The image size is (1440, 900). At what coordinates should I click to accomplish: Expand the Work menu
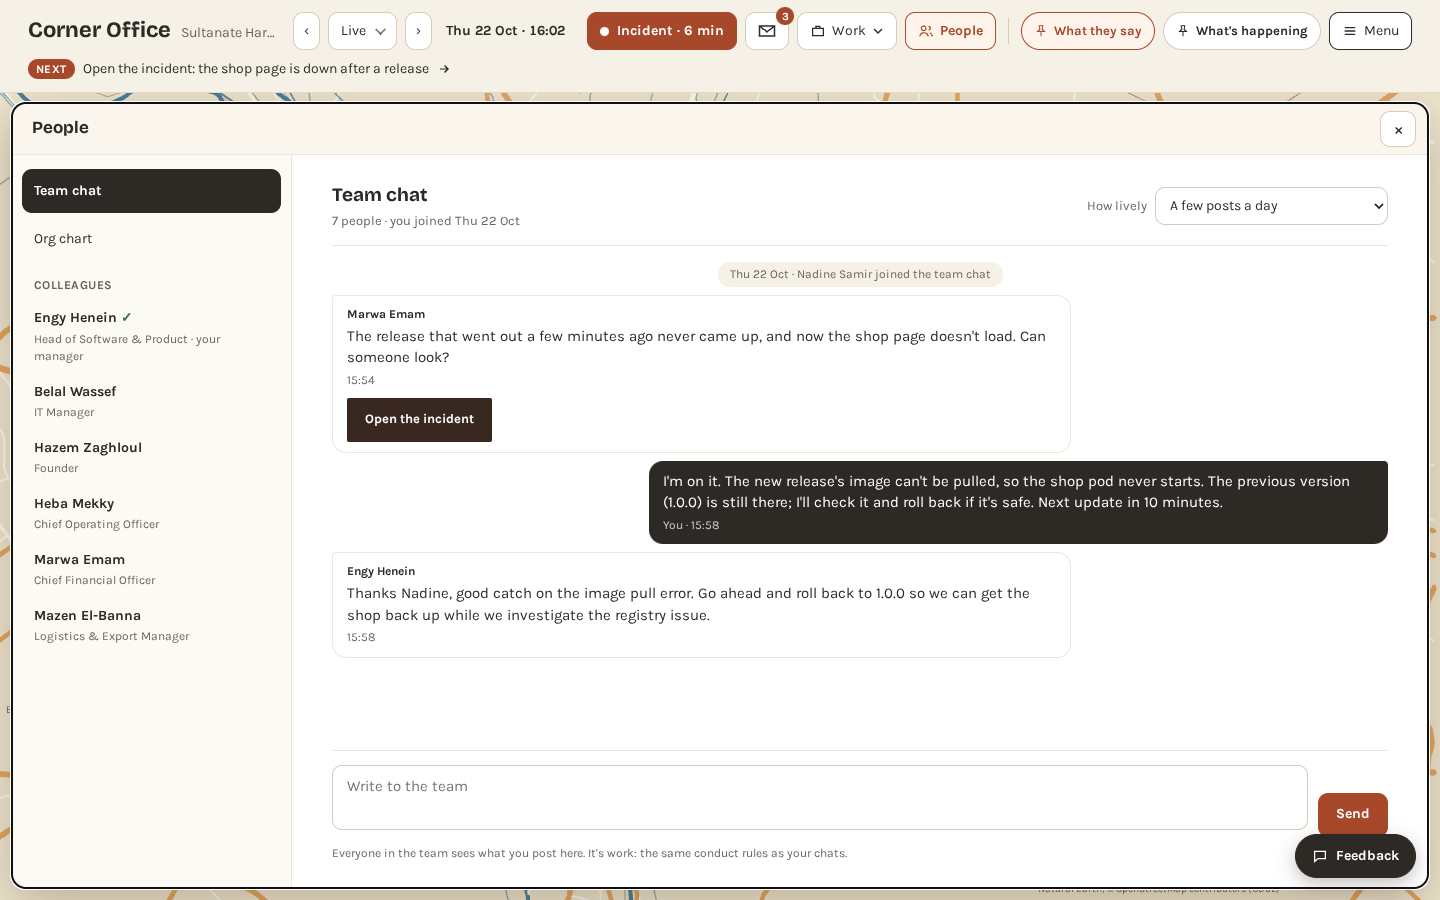tap(847, 31)
